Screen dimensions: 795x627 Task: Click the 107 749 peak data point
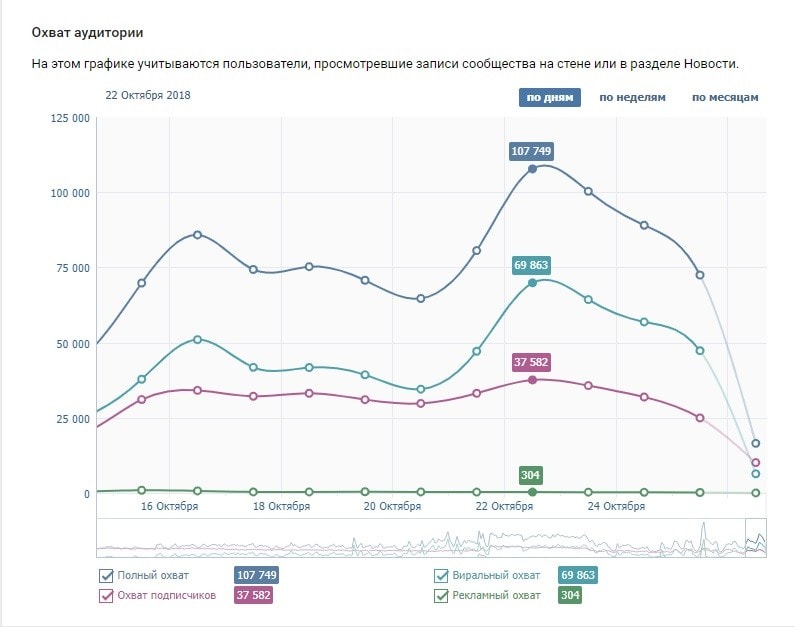click(x=532, y=169)
